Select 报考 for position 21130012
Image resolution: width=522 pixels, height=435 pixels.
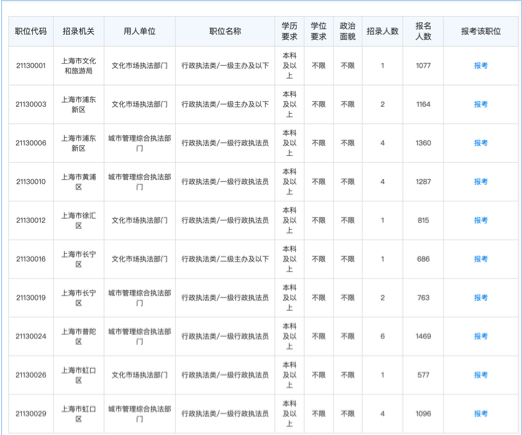pyautogui.click(x=481, y=220)
